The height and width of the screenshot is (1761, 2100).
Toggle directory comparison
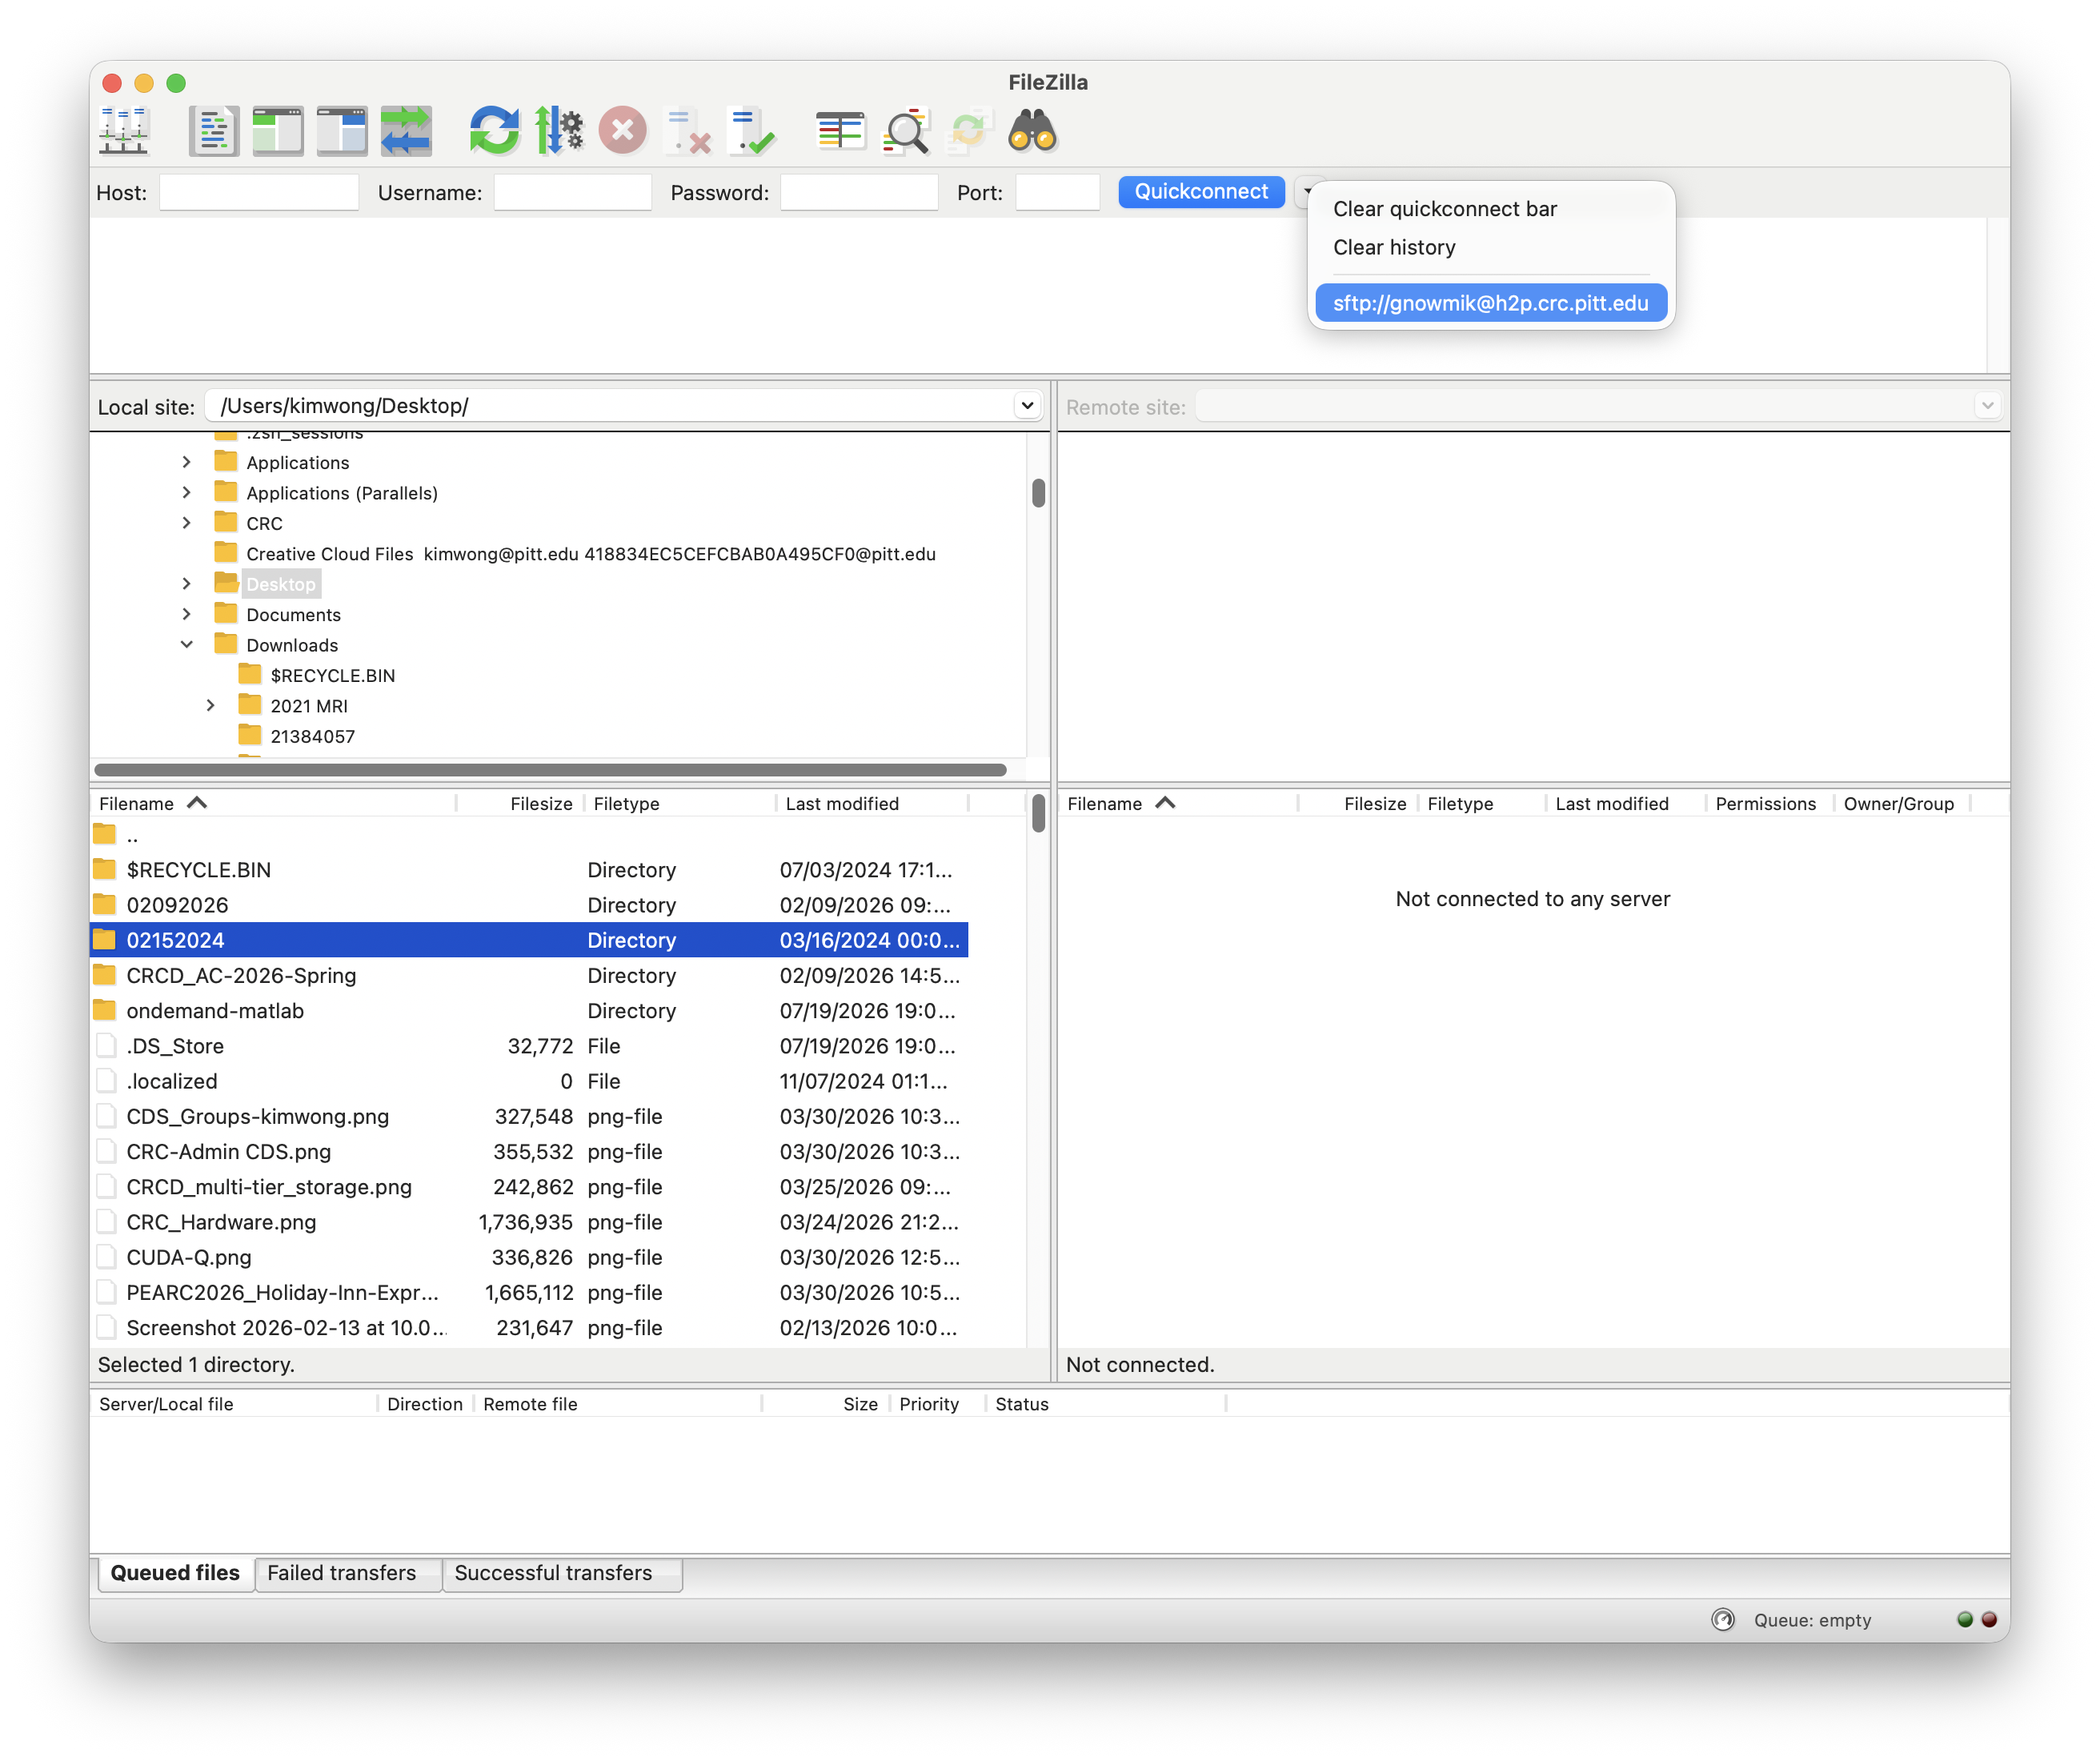pyautogui.click(x=905, y=131)
